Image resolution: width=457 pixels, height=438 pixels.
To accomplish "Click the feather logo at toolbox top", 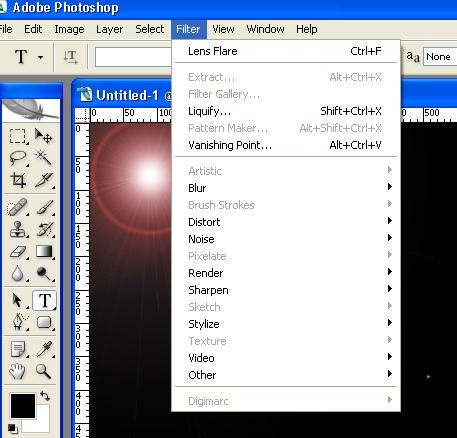I will (31, 110).
